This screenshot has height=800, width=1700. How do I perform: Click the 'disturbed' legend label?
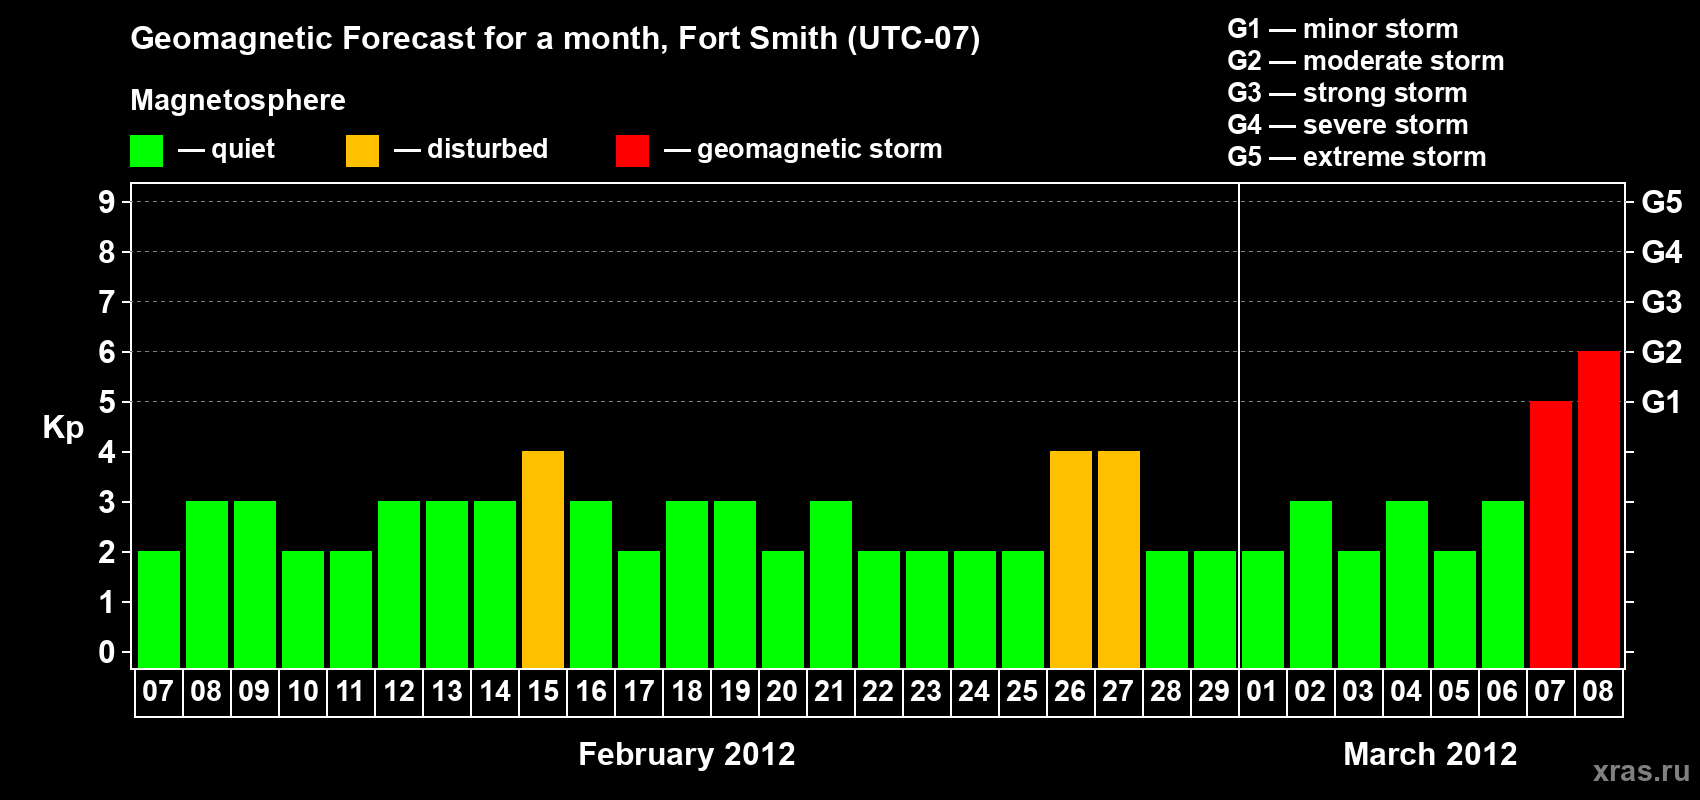coord(487,149)
